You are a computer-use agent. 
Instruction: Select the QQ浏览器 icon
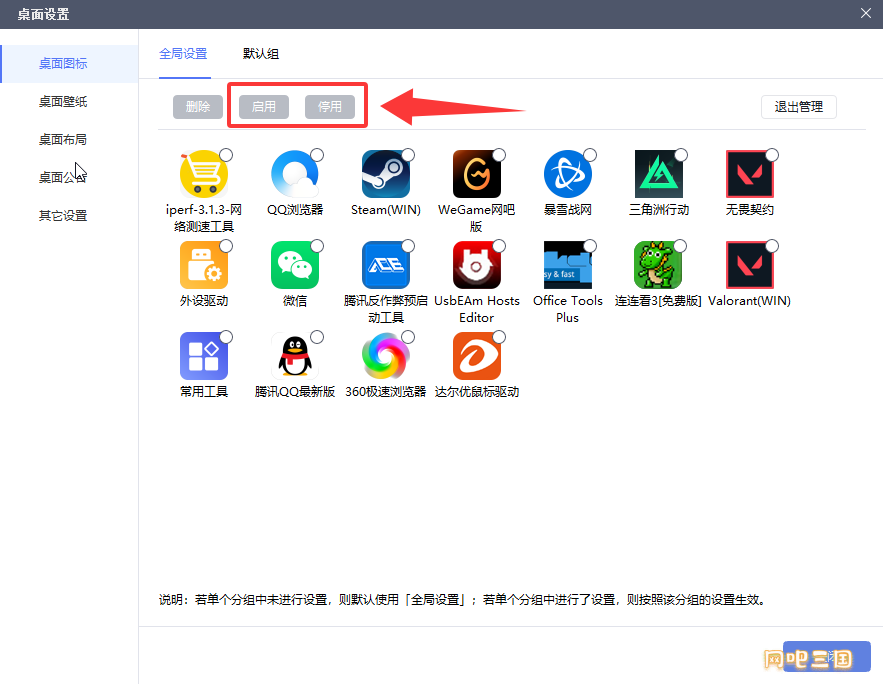point(295,174)
